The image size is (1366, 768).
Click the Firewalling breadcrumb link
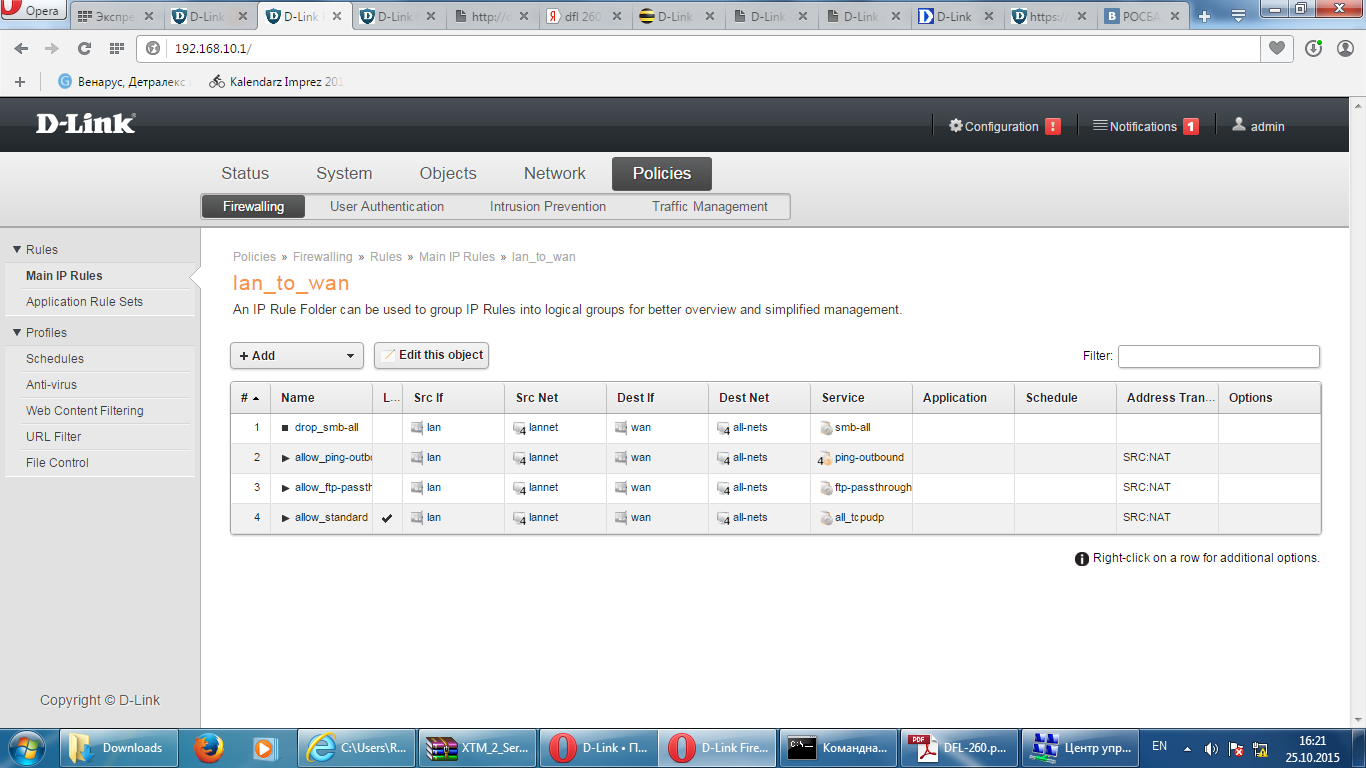tap(323, 257)
